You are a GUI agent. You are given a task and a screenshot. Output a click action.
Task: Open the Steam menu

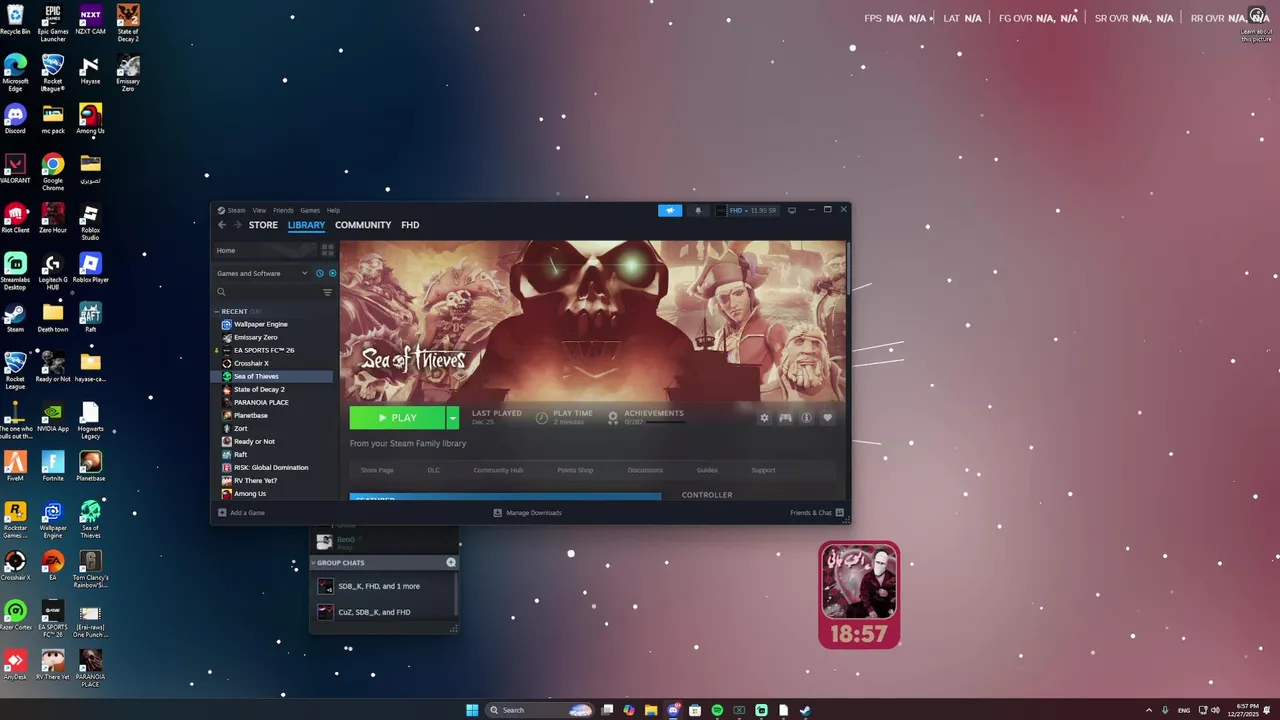(236, 210)
